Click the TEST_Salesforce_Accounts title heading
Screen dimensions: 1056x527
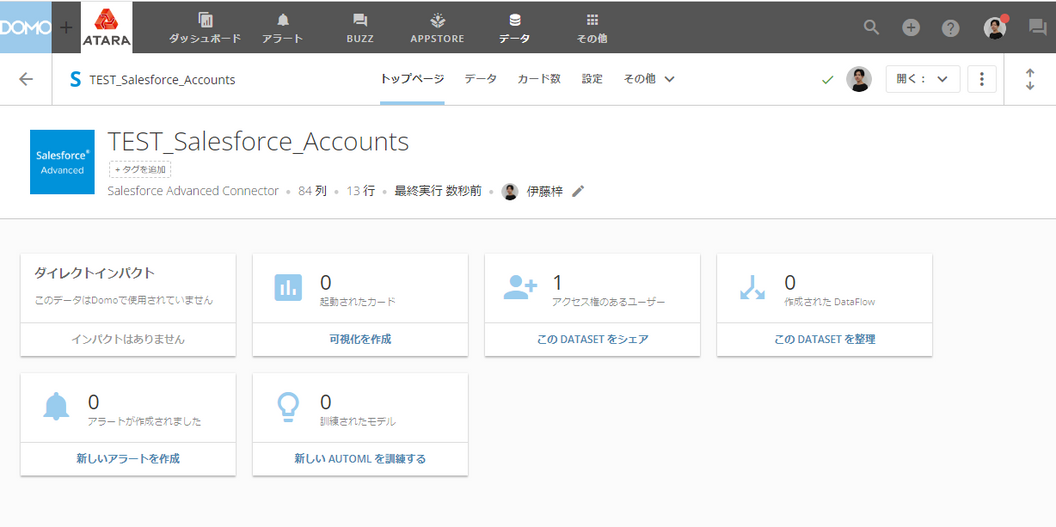(259, 141)
